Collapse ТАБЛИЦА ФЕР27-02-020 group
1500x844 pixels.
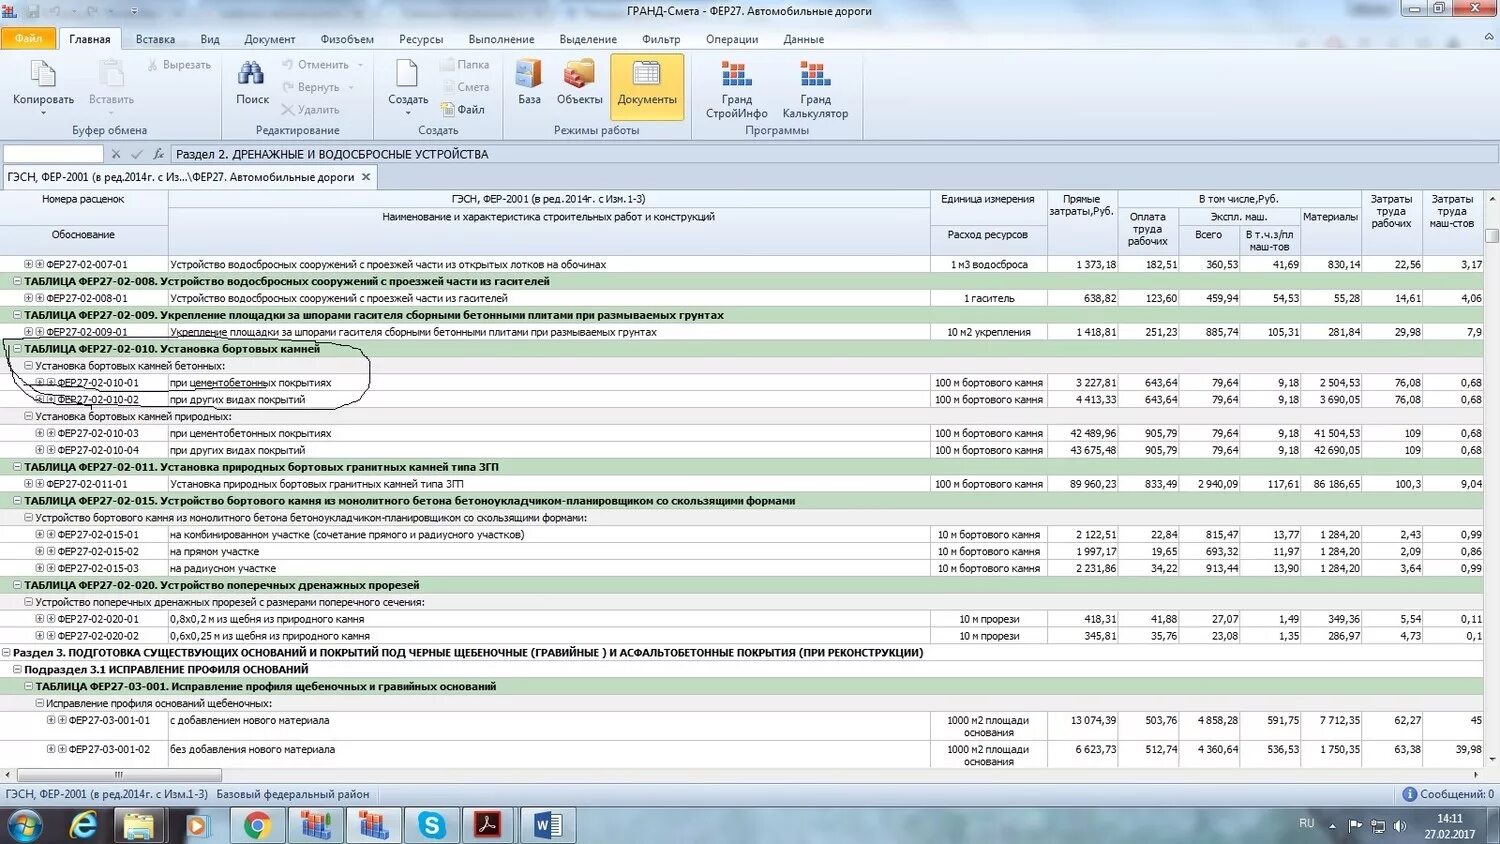(x=17, y=585)
